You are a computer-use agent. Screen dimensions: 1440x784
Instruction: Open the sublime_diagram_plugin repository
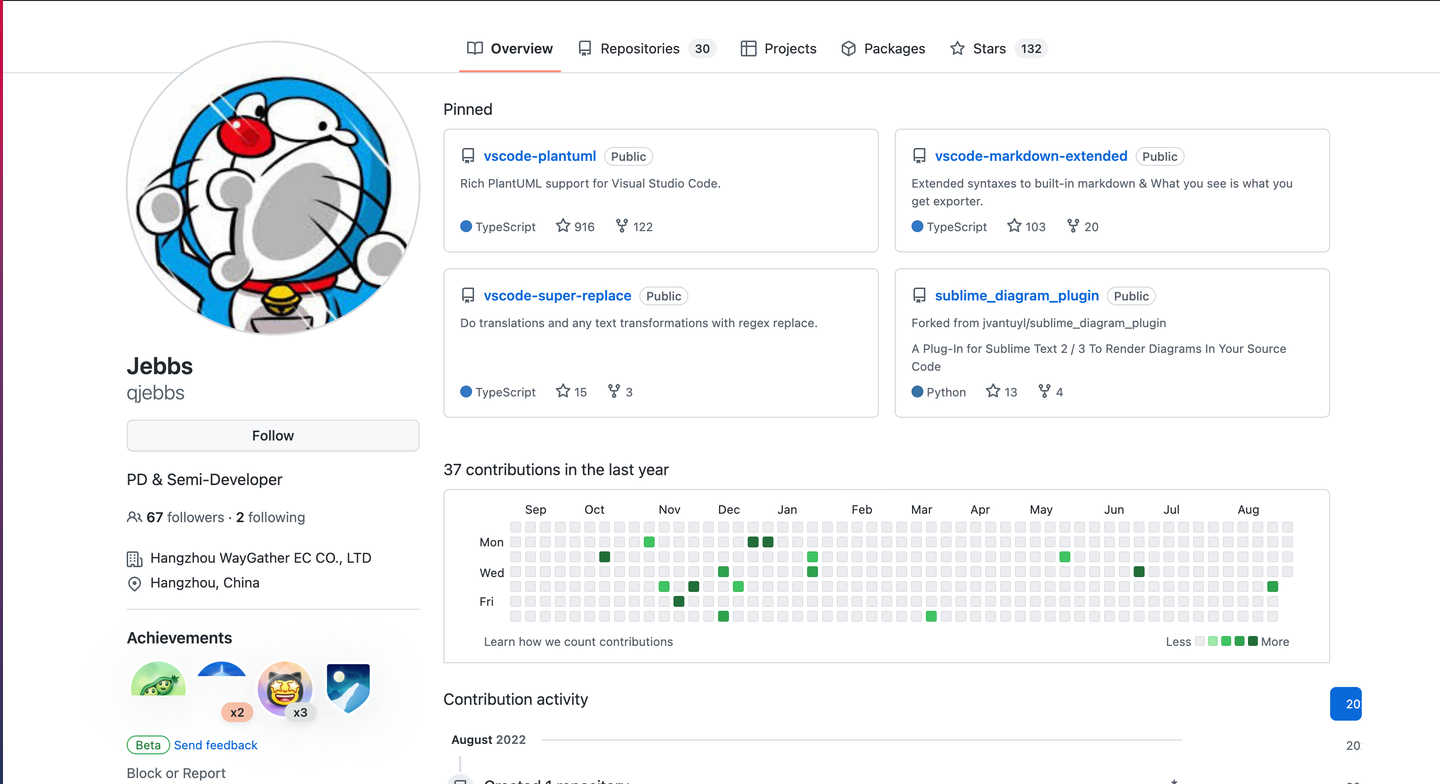[1017, 296]
